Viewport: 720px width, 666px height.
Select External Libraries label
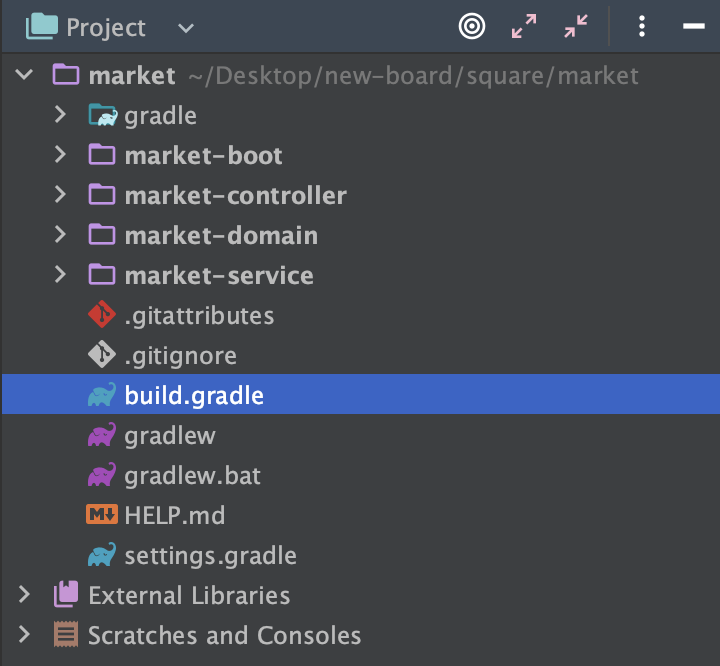pos(189,596)
